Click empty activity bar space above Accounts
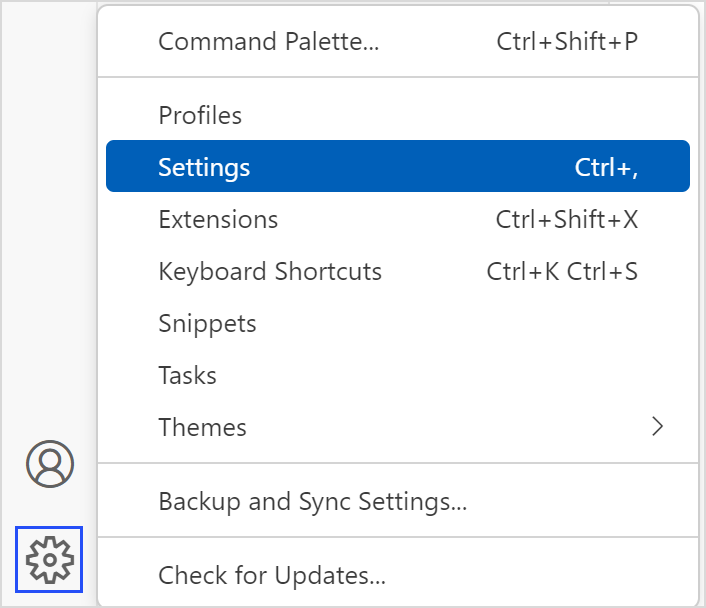 [50, 250]
